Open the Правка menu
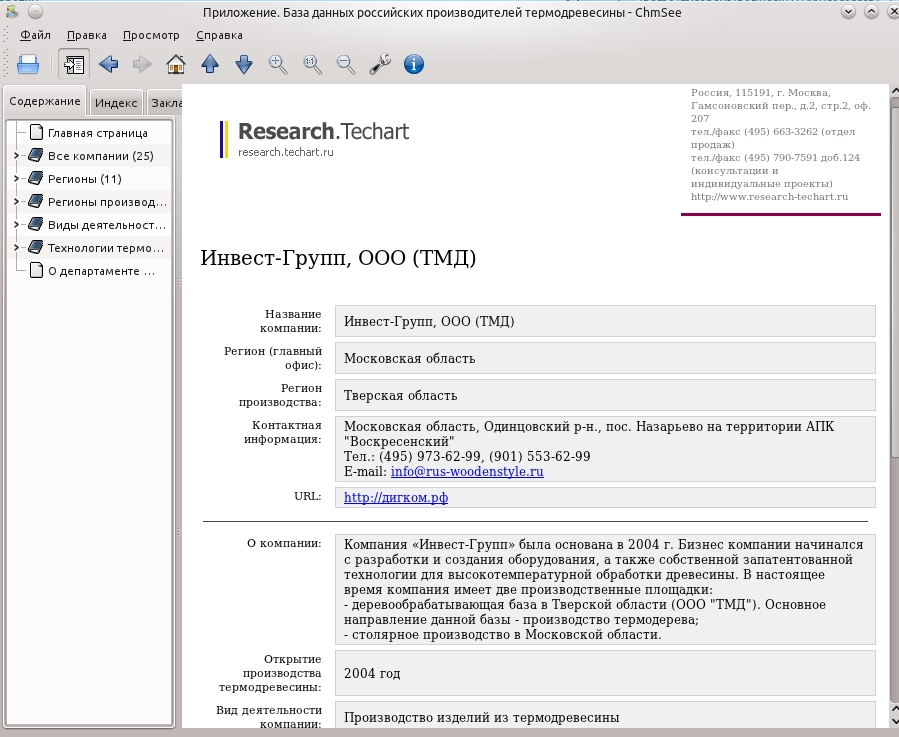This screenshot has width=899, height=737. tap(87, 35)
